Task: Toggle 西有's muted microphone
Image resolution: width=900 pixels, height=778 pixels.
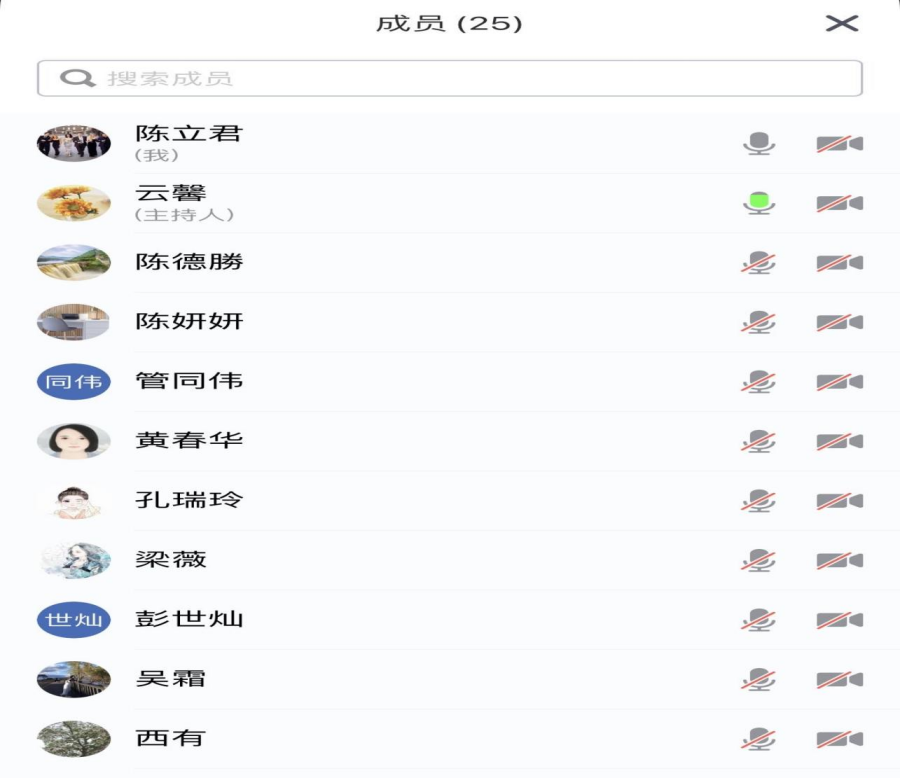Action: 758,739
